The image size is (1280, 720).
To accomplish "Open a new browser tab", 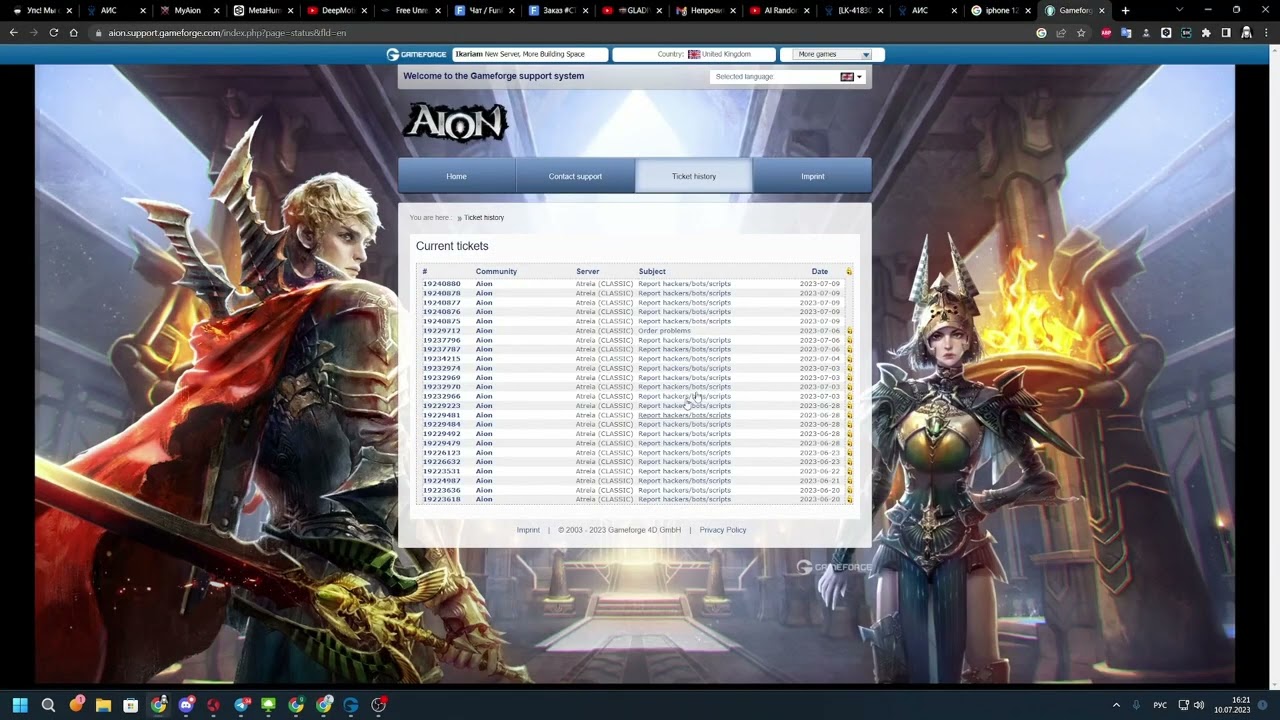I will [1125, 10].
